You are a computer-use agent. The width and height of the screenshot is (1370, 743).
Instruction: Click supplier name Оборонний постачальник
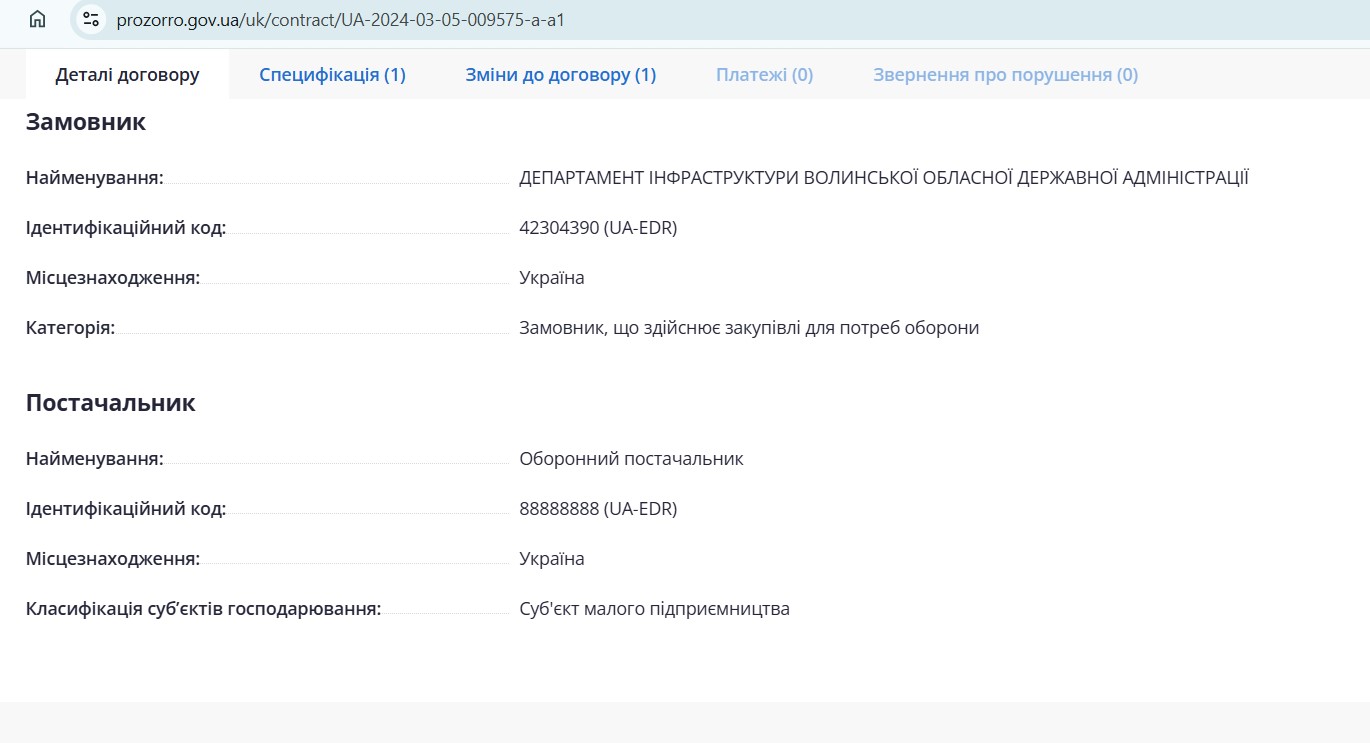(631, 459)
